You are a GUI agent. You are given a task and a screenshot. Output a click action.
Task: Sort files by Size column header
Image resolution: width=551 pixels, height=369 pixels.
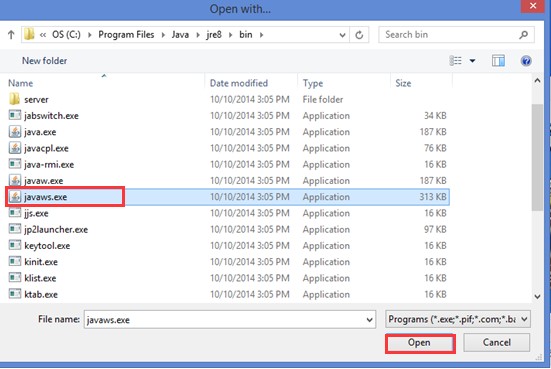tap(403, 83)
